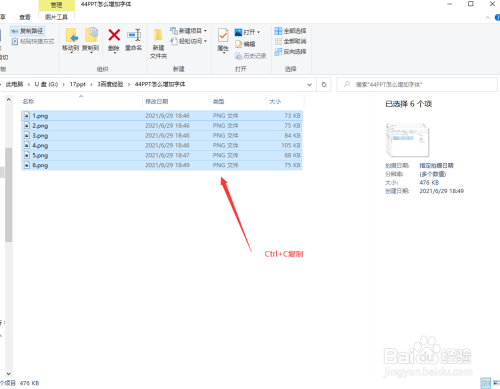Switch to large icons view in status bar
Image resolution: width=500 pixels, height=389 pixels.
point(496,383)
